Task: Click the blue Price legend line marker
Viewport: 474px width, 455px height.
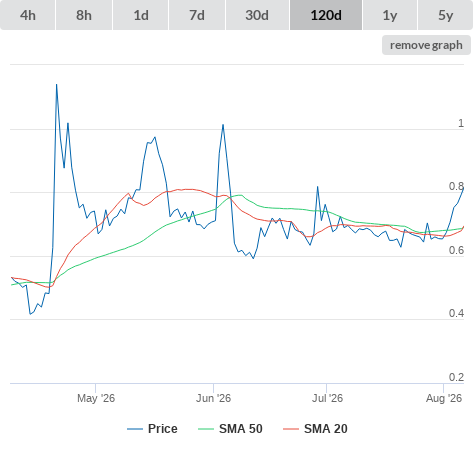Action: [x=135, y=429]
